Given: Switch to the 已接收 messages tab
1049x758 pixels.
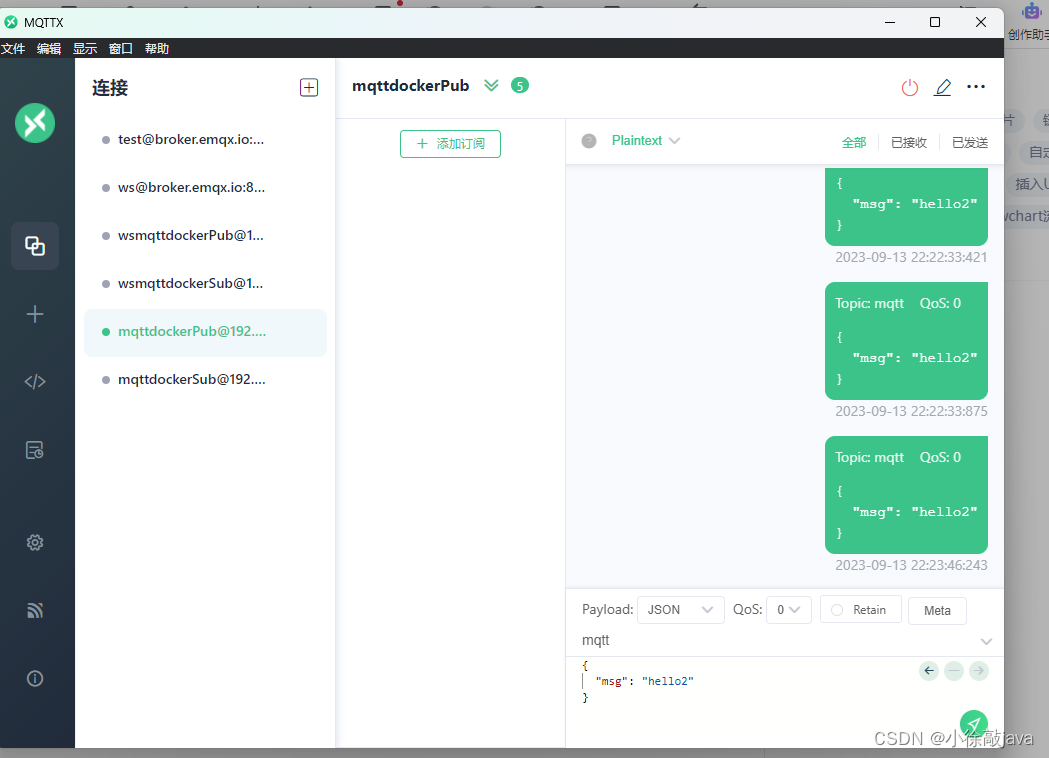Looking at the screenshot, I should pyautogui.click(x=909, y=143).
